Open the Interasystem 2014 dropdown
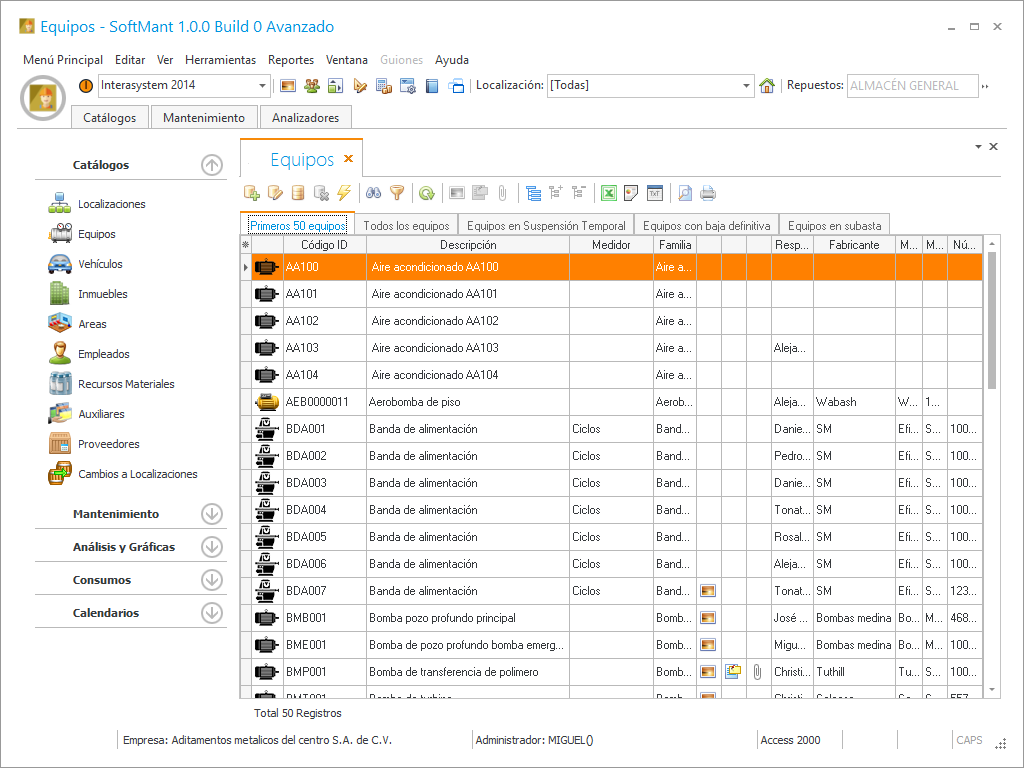 [263, 86]
